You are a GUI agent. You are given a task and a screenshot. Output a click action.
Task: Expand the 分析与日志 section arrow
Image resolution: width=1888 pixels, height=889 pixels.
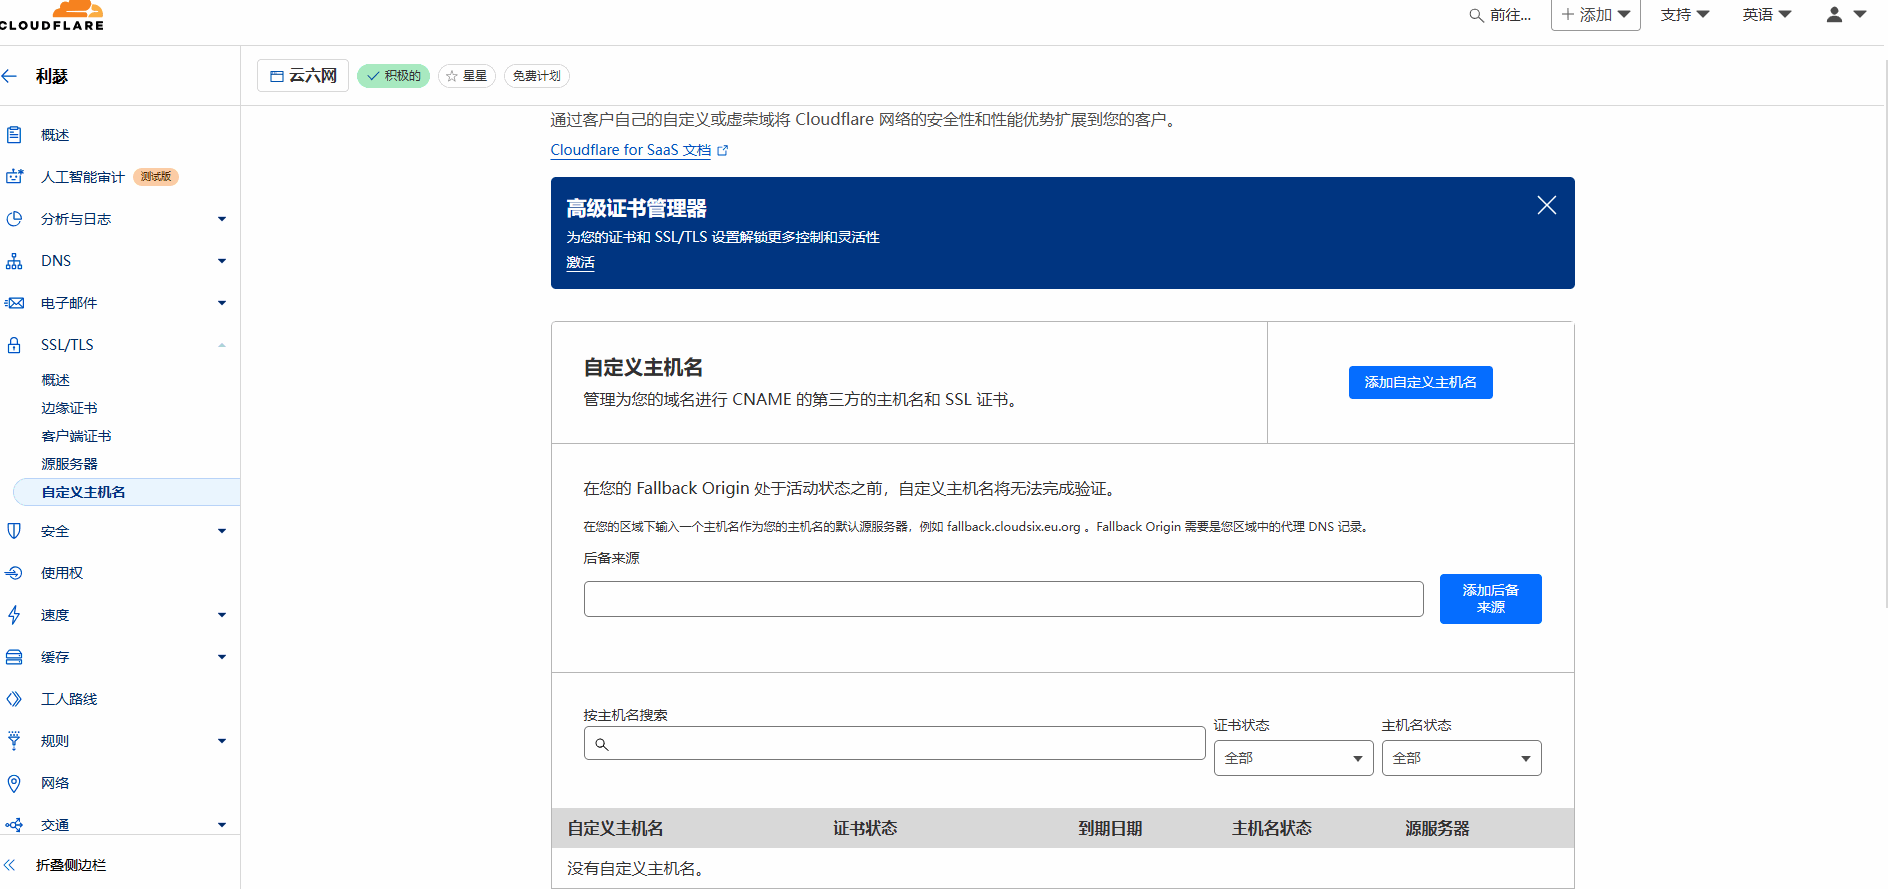pos(222,219)
